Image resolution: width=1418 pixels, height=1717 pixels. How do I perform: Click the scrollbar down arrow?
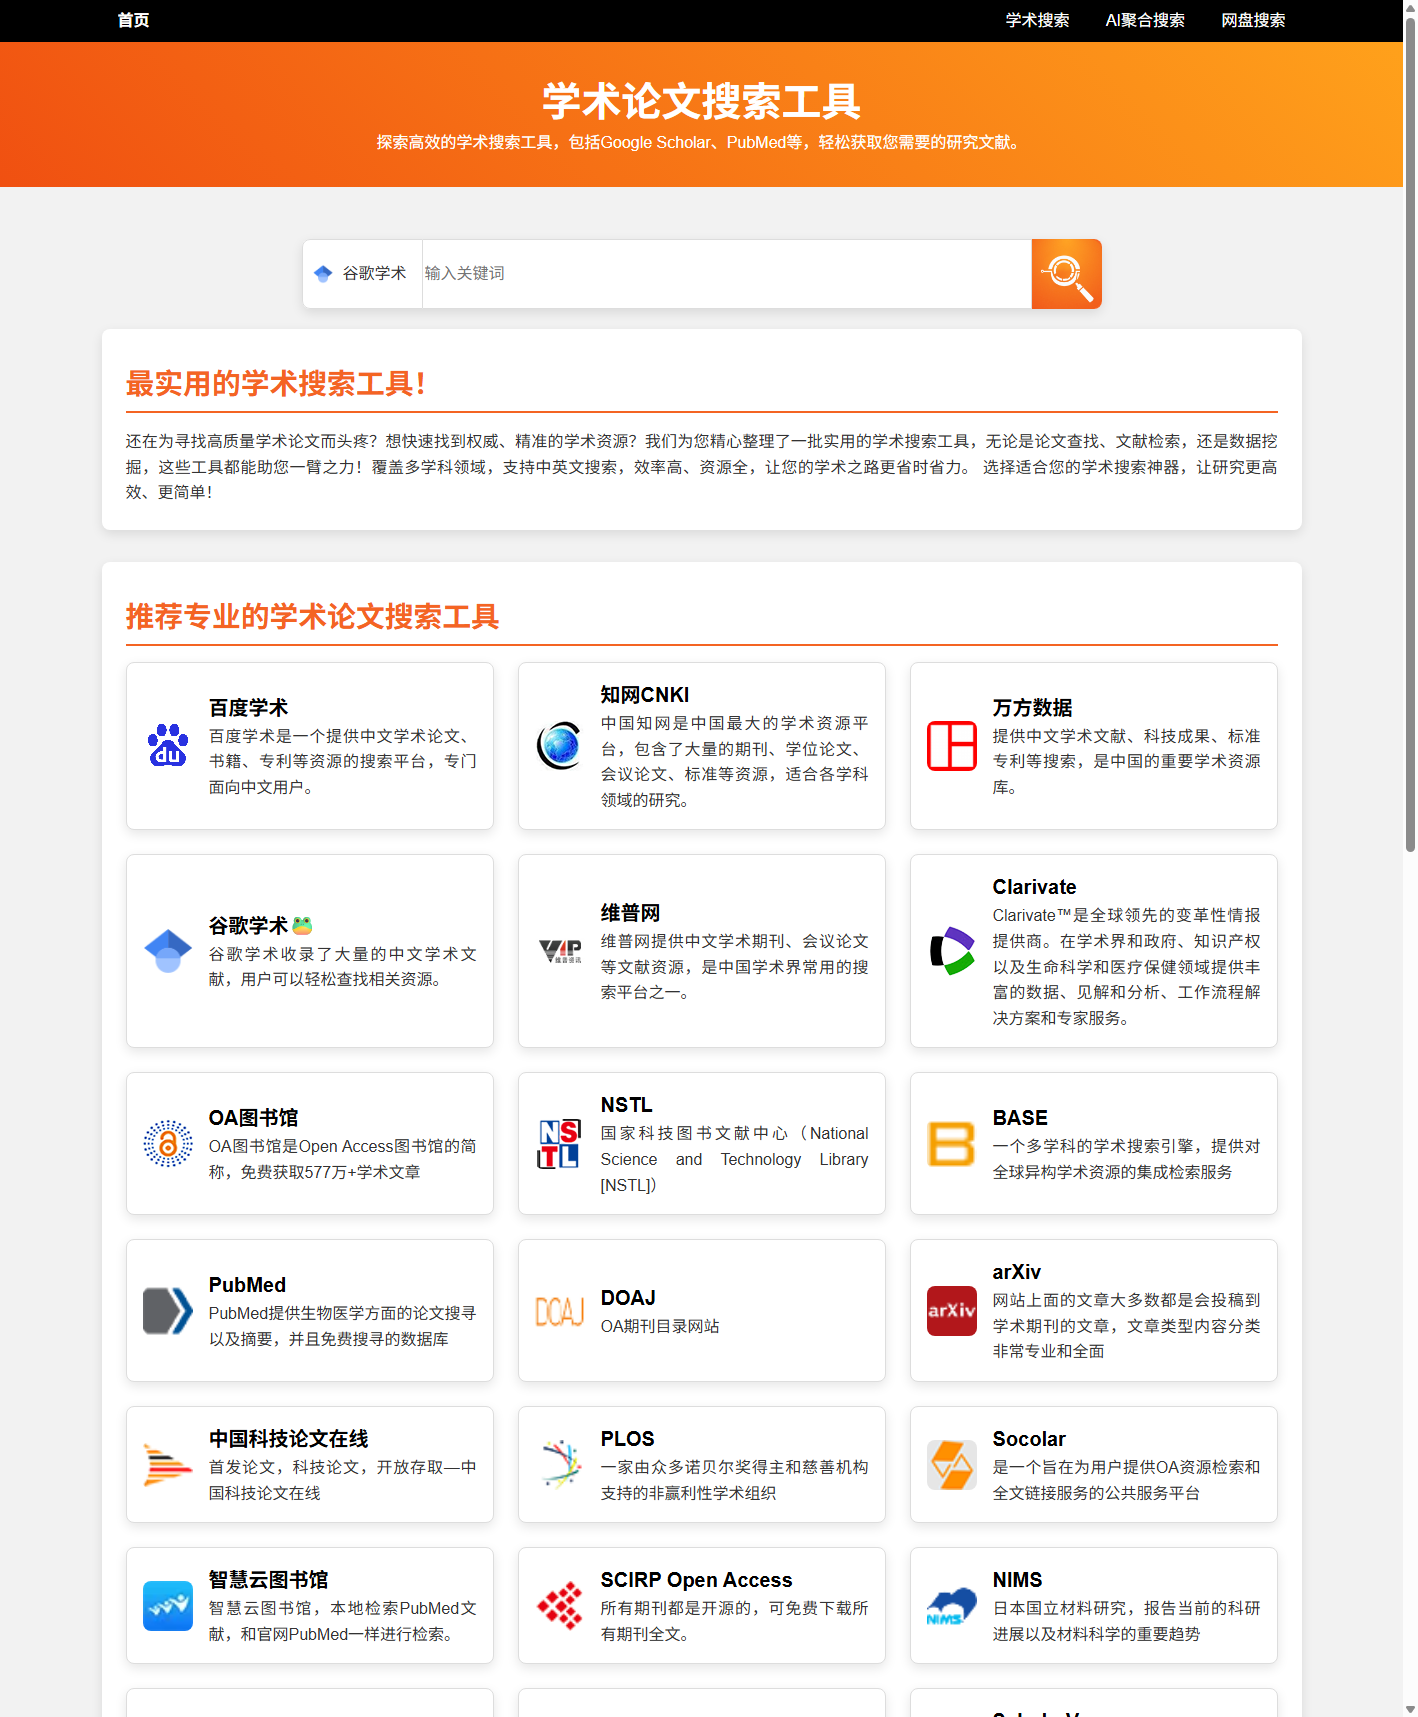click(x=1410, y=1709)
